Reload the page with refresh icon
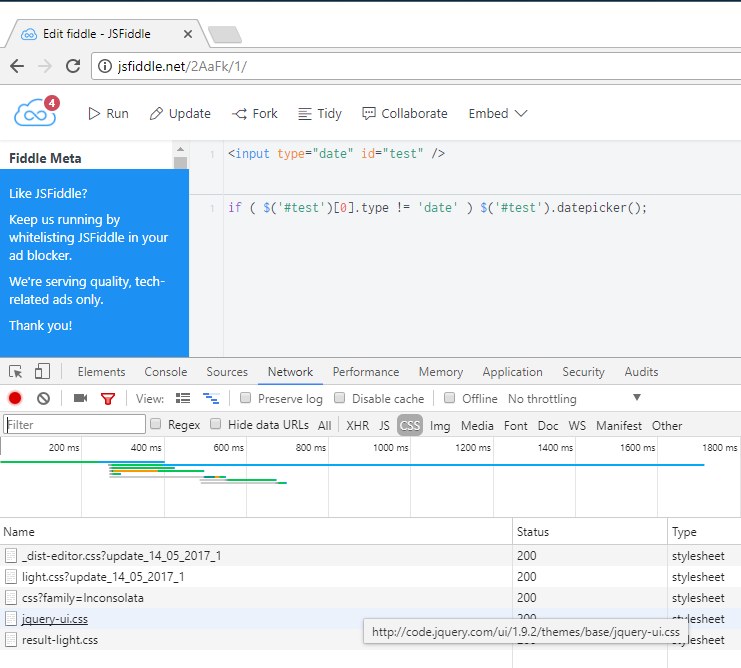Viewport: 741px width, 668px height. (x=73, y=66)
